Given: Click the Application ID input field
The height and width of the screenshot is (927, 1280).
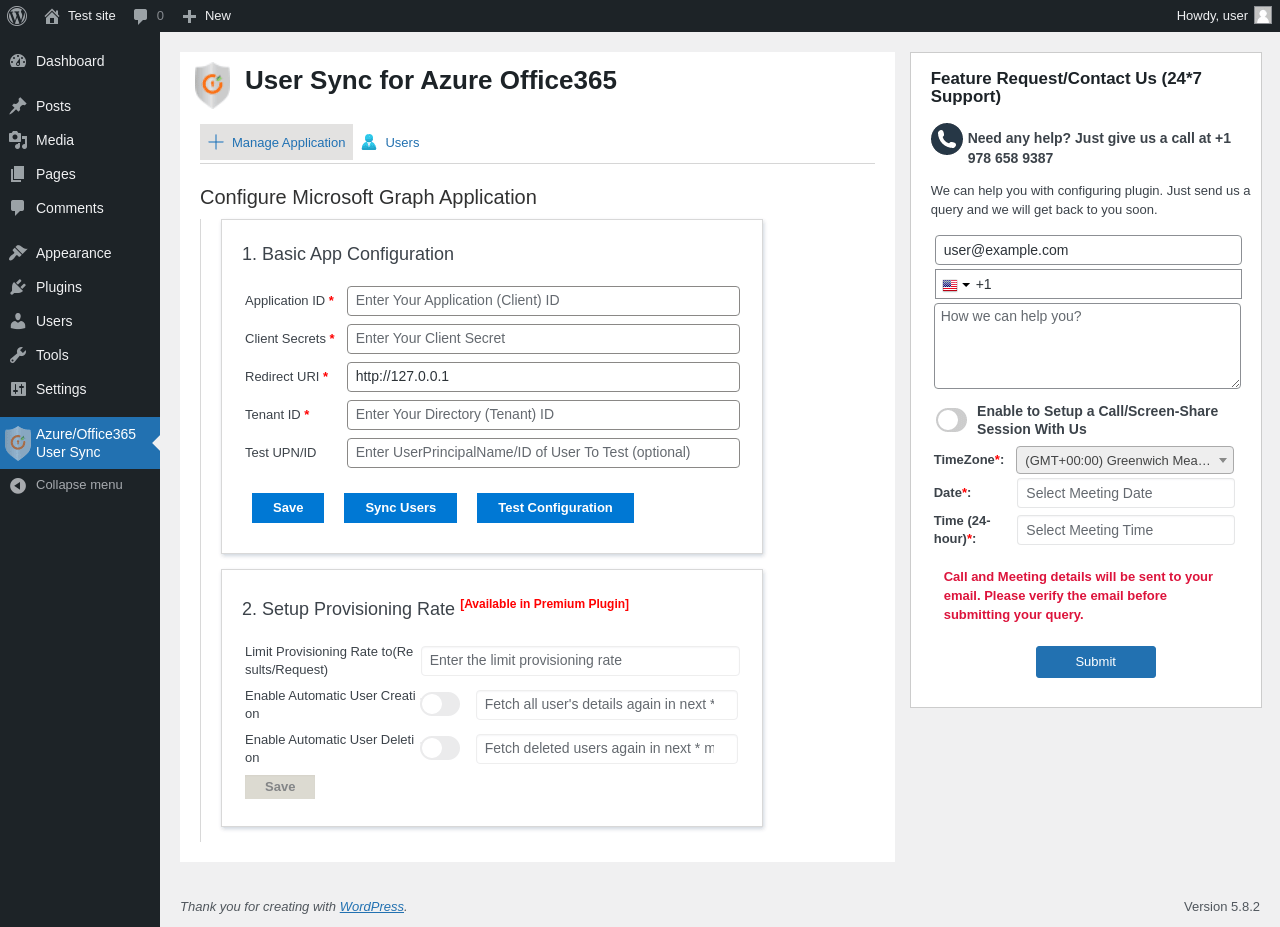Looking at the screenshot, I should pos(543,301).
